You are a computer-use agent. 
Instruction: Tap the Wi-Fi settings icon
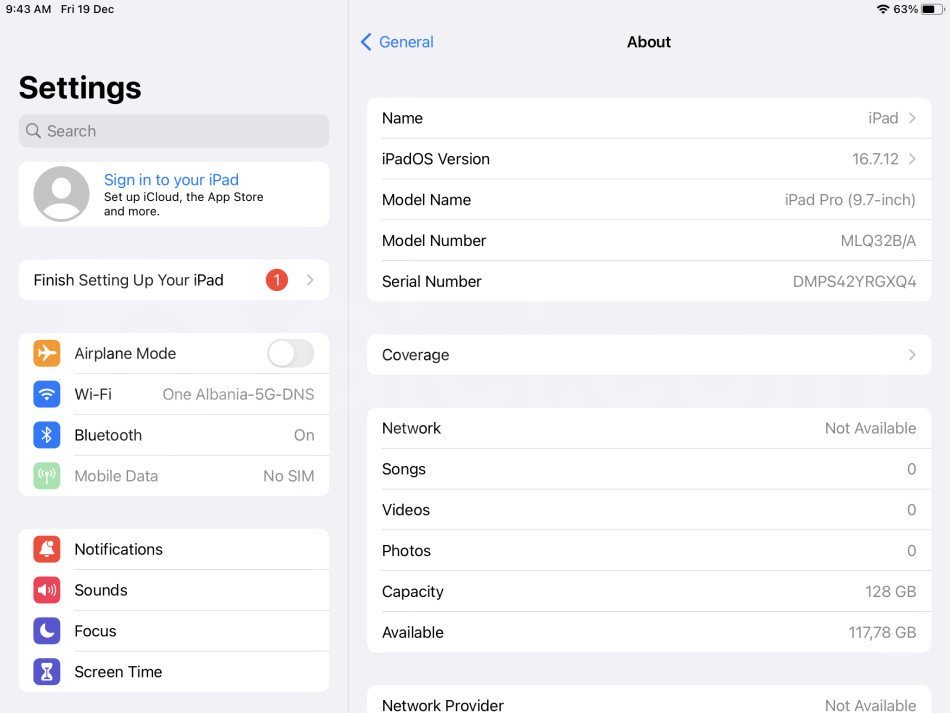[x=47, y=394]
